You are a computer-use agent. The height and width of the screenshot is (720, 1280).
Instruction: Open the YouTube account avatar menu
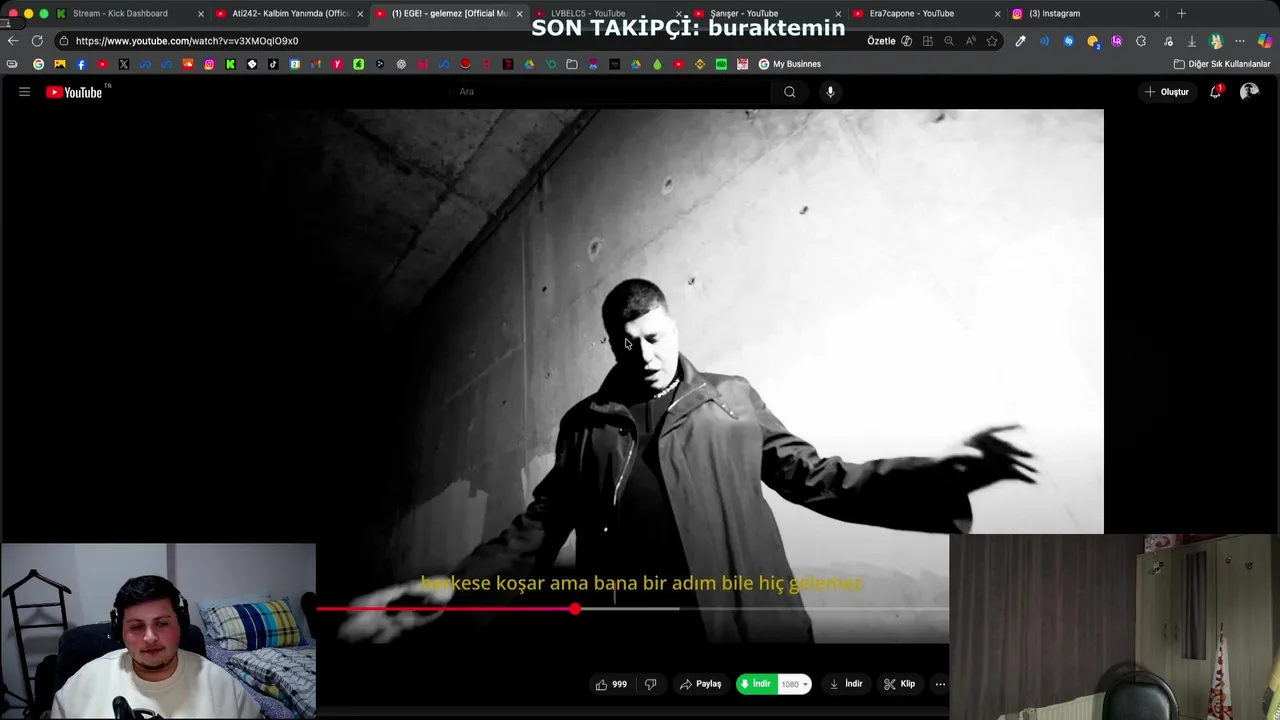pyautogui.click(x=1249, y=92)
